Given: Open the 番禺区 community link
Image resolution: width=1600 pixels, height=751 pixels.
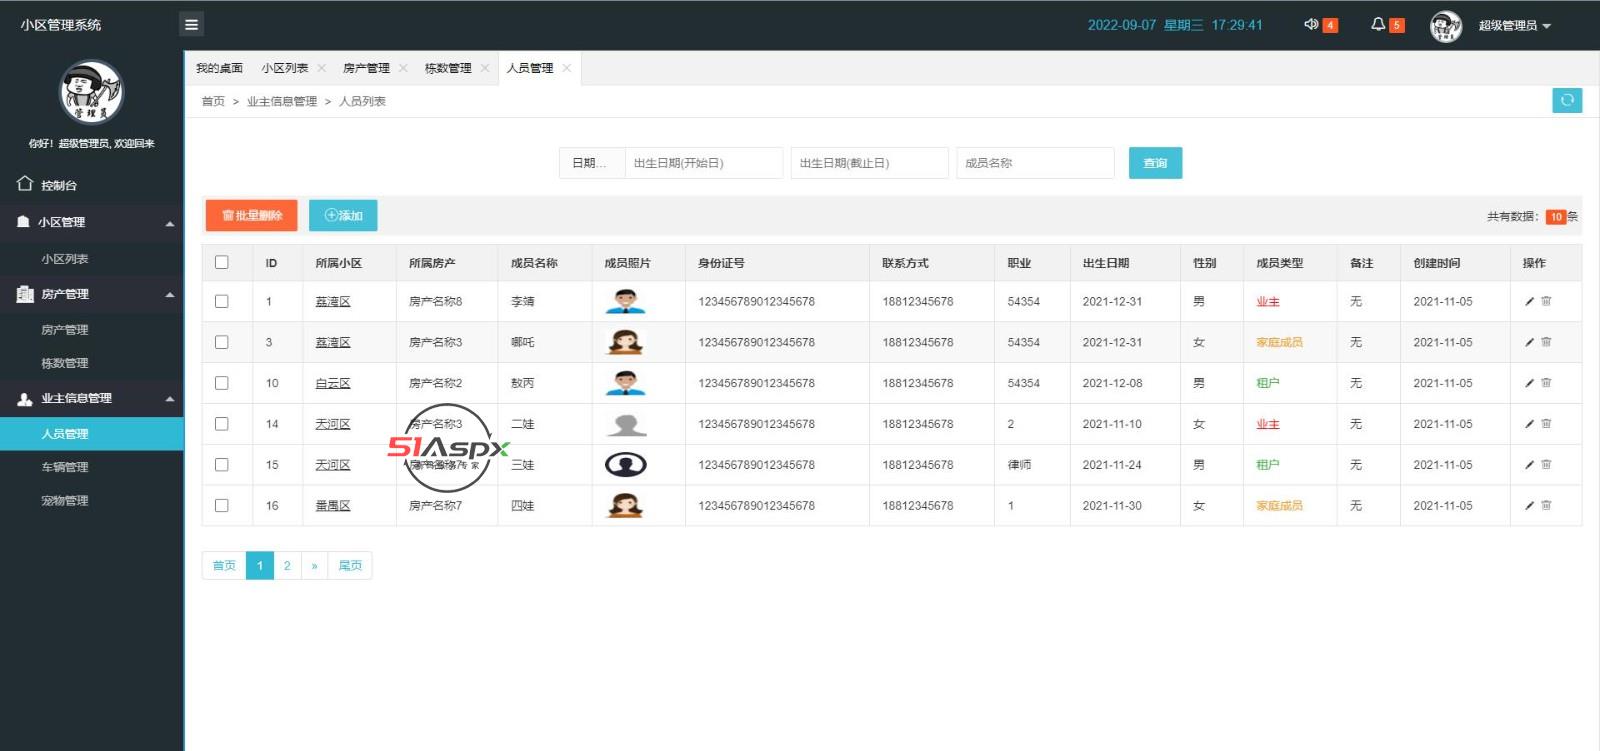Looking at the screenshot, I should (333, 506).
